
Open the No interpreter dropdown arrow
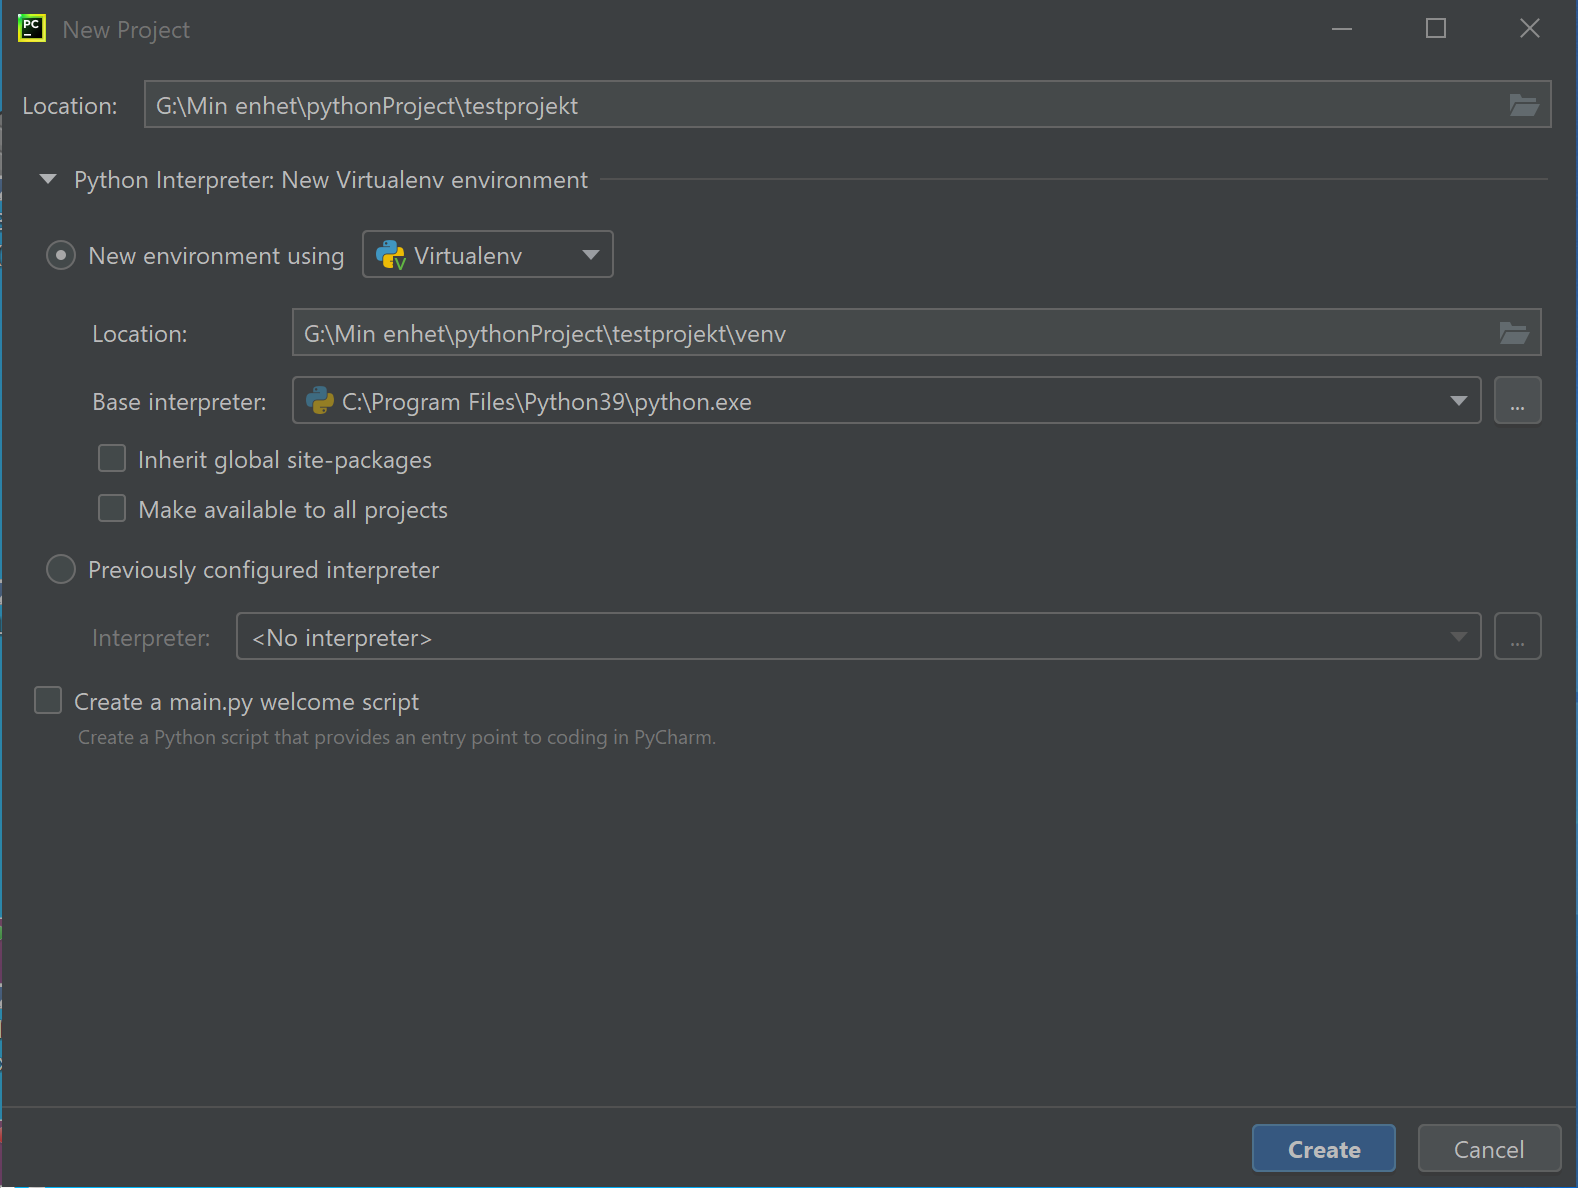(1458, 637)
